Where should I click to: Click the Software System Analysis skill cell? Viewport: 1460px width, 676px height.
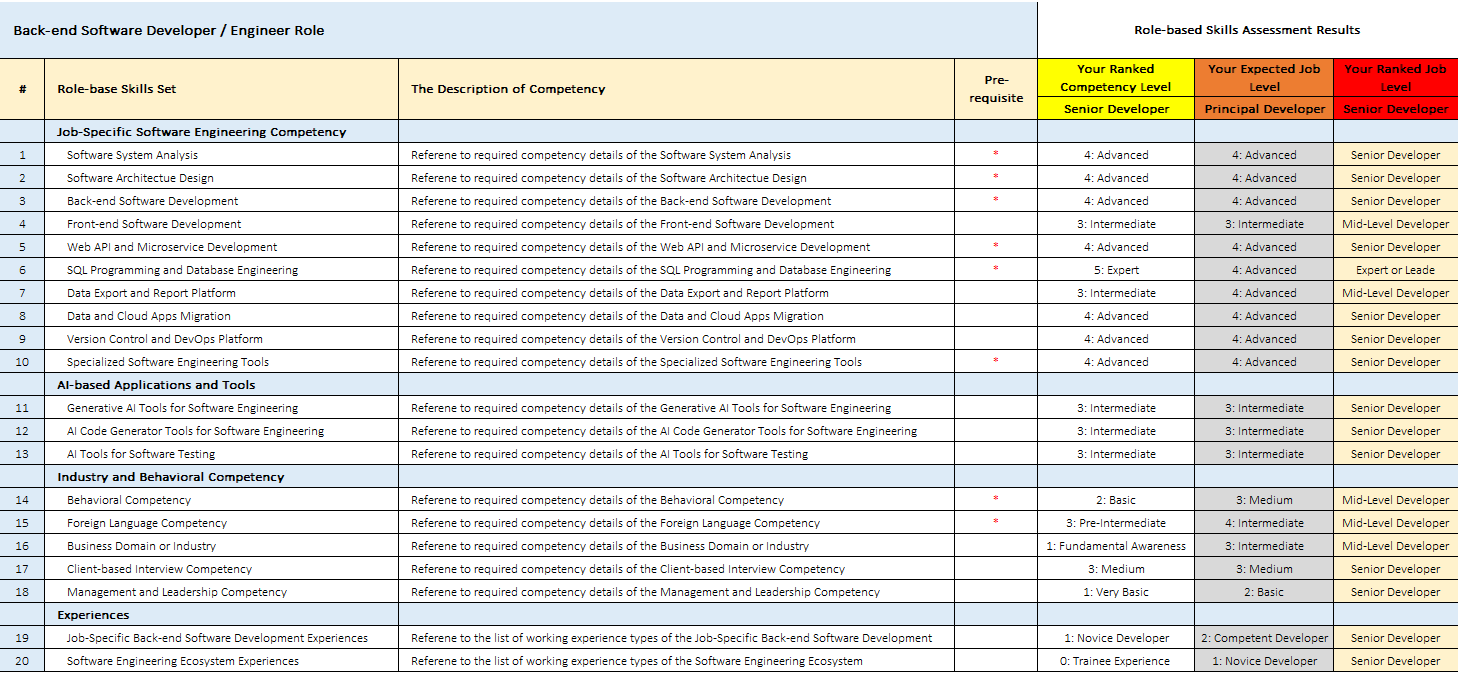pos(132,155)
